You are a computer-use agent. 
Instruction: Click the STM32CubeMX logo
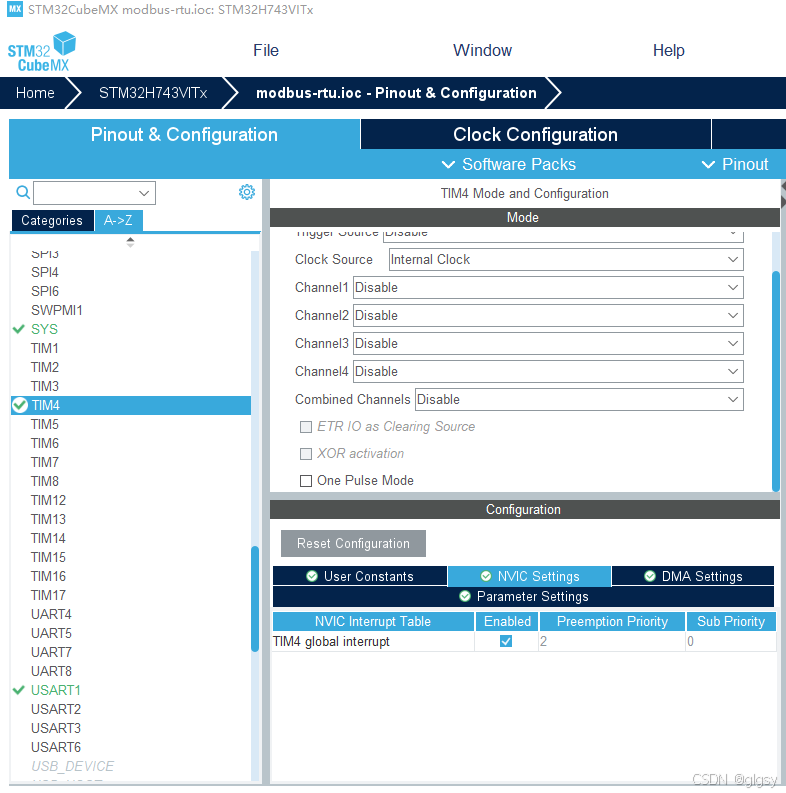pyautogui.click(x=41, y=51)
